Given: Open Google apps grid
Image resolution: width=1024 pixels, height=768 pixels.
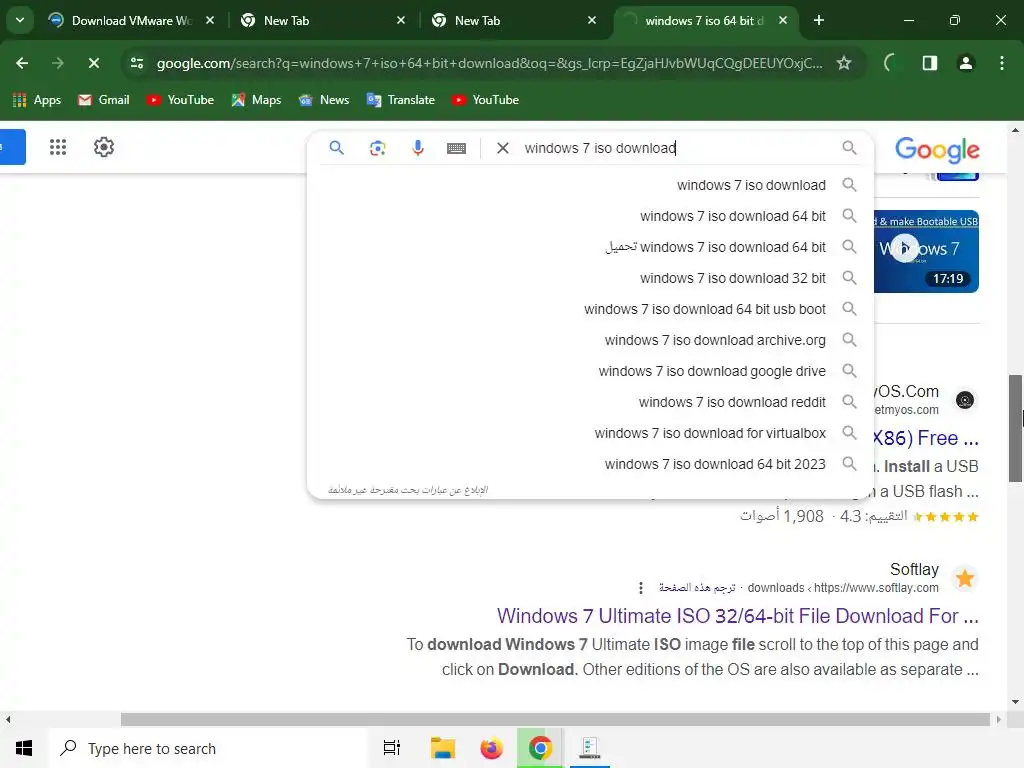Looking at the screenshot, I should click(x=58, y=147).
